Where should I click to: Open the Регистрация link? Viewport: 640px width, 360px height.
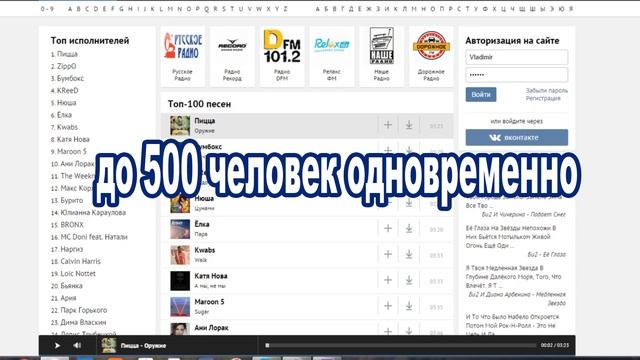click(x=543, y=98)
